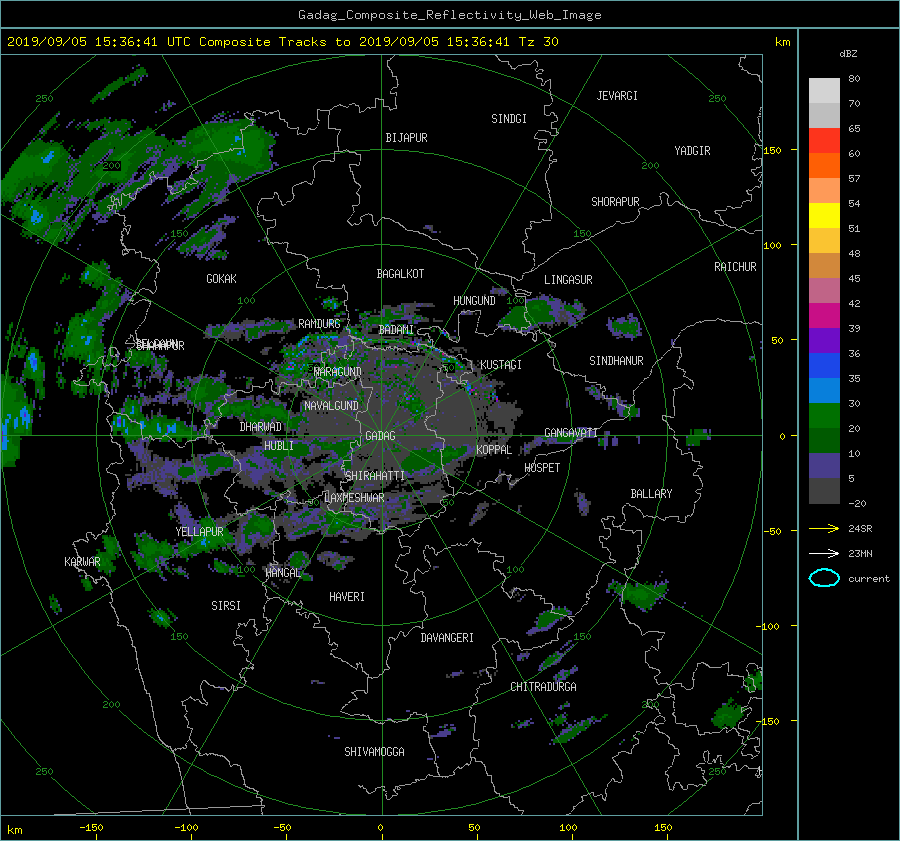Click the KARWAR city label
The height and width of the screenshot is (841, 900).
tap(82, 562)
